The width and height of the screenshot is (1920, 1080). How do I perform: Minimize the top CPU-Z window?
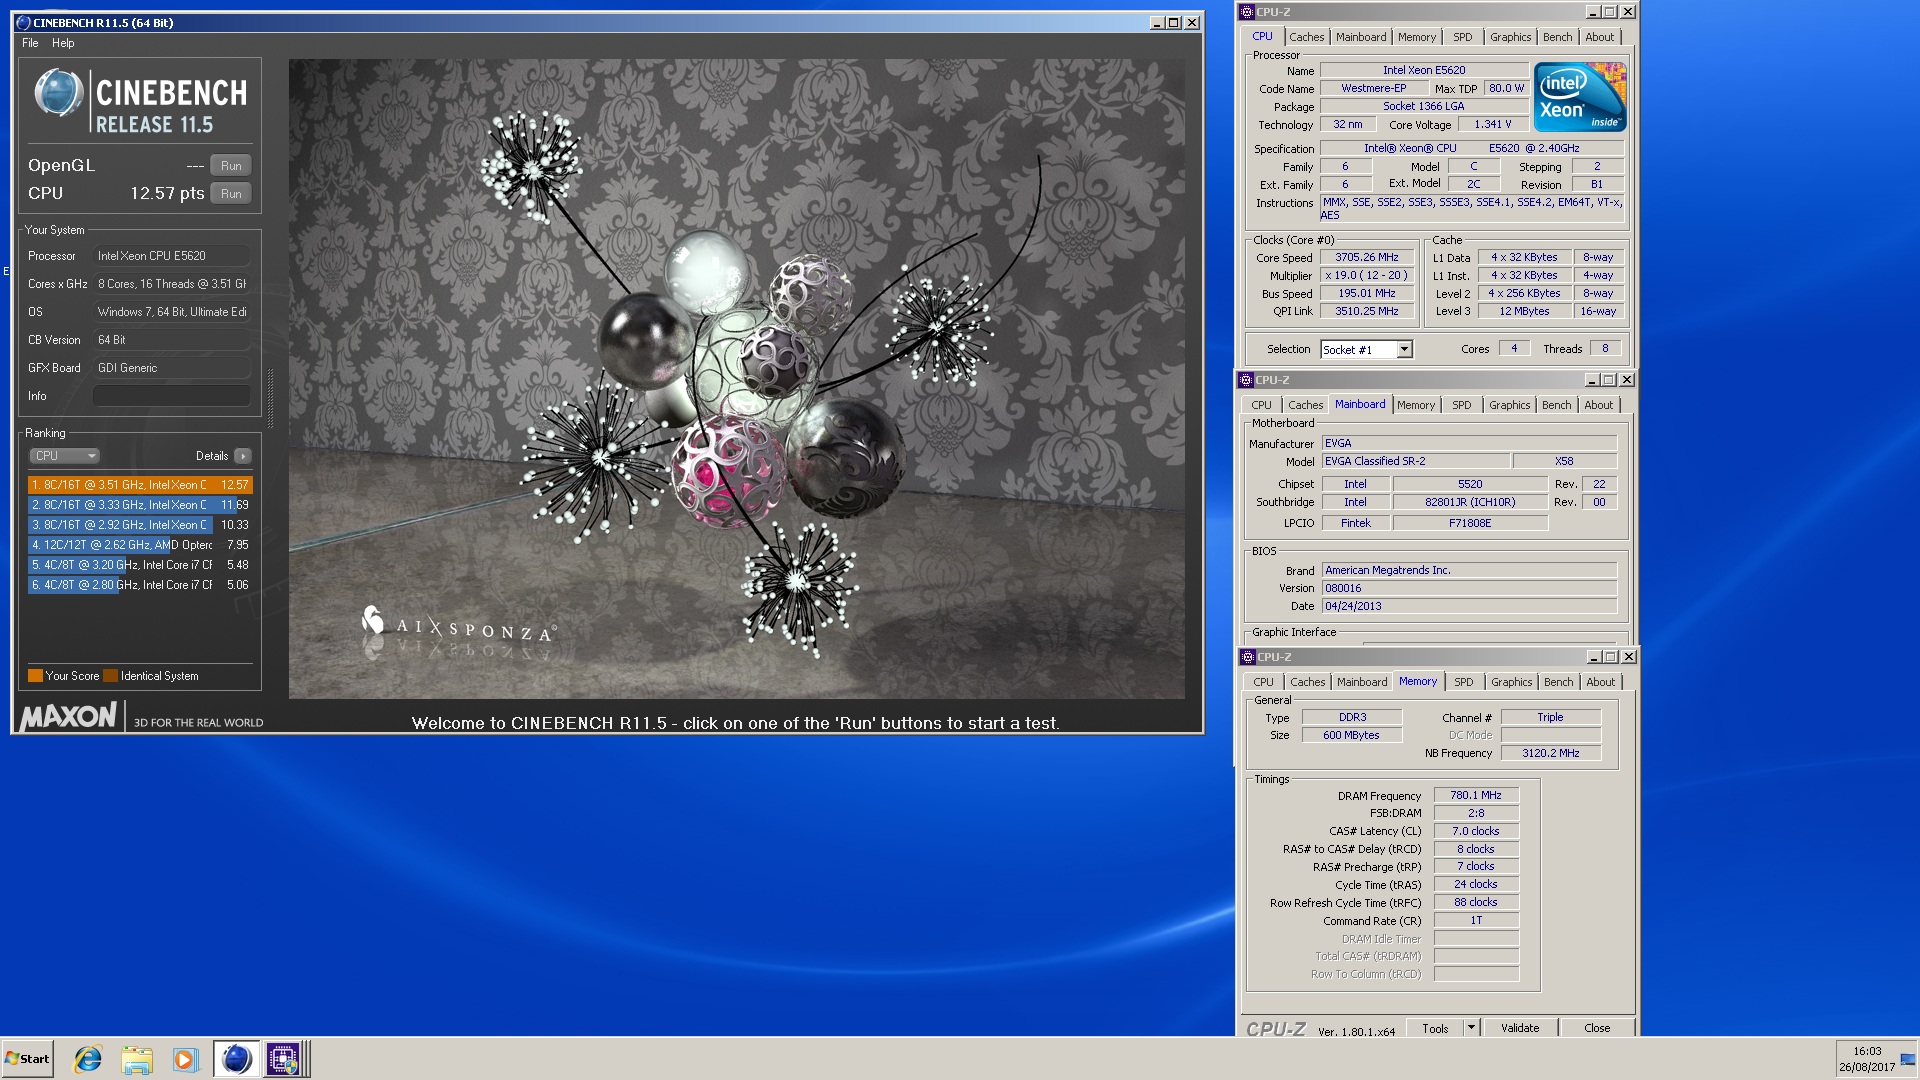1593,12
